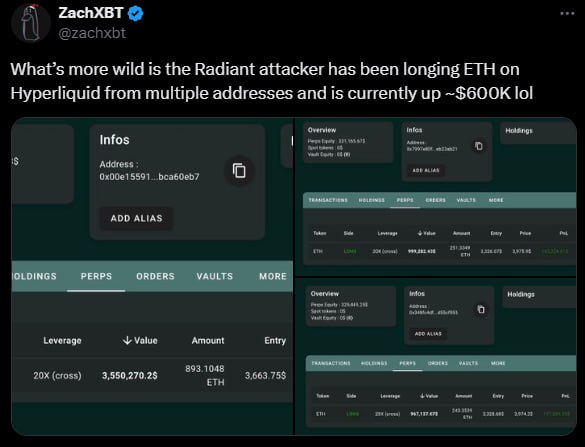Expand MORE in the bottom-right panel tabs

pyautogui.click(x=498, y=363)
